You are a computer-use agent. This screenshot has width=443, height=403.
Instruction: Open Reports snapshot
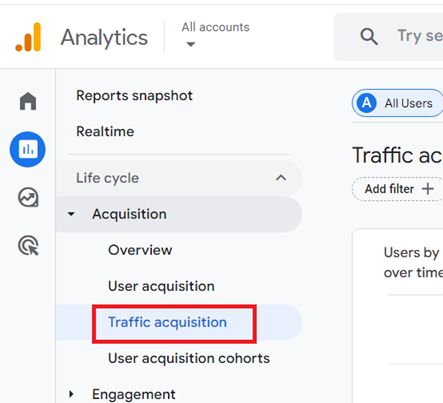coord(134,96)
